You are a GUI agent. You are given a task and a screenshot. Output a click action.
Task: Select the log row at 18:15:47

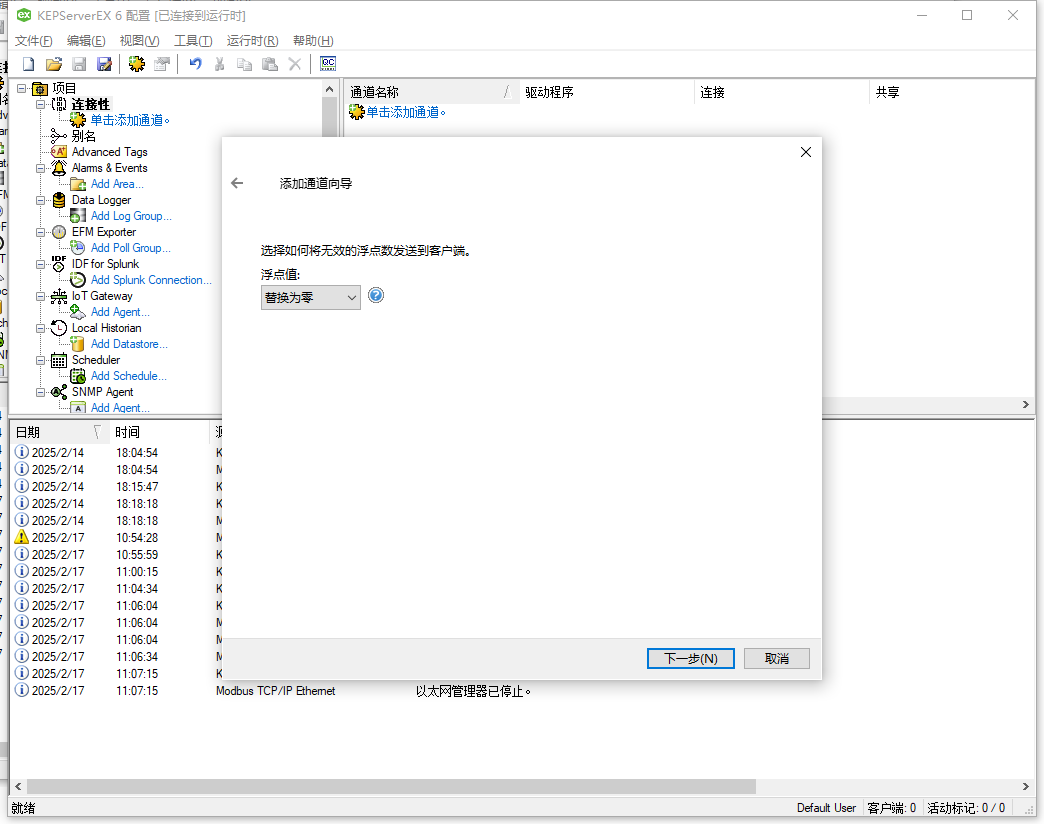117,487
